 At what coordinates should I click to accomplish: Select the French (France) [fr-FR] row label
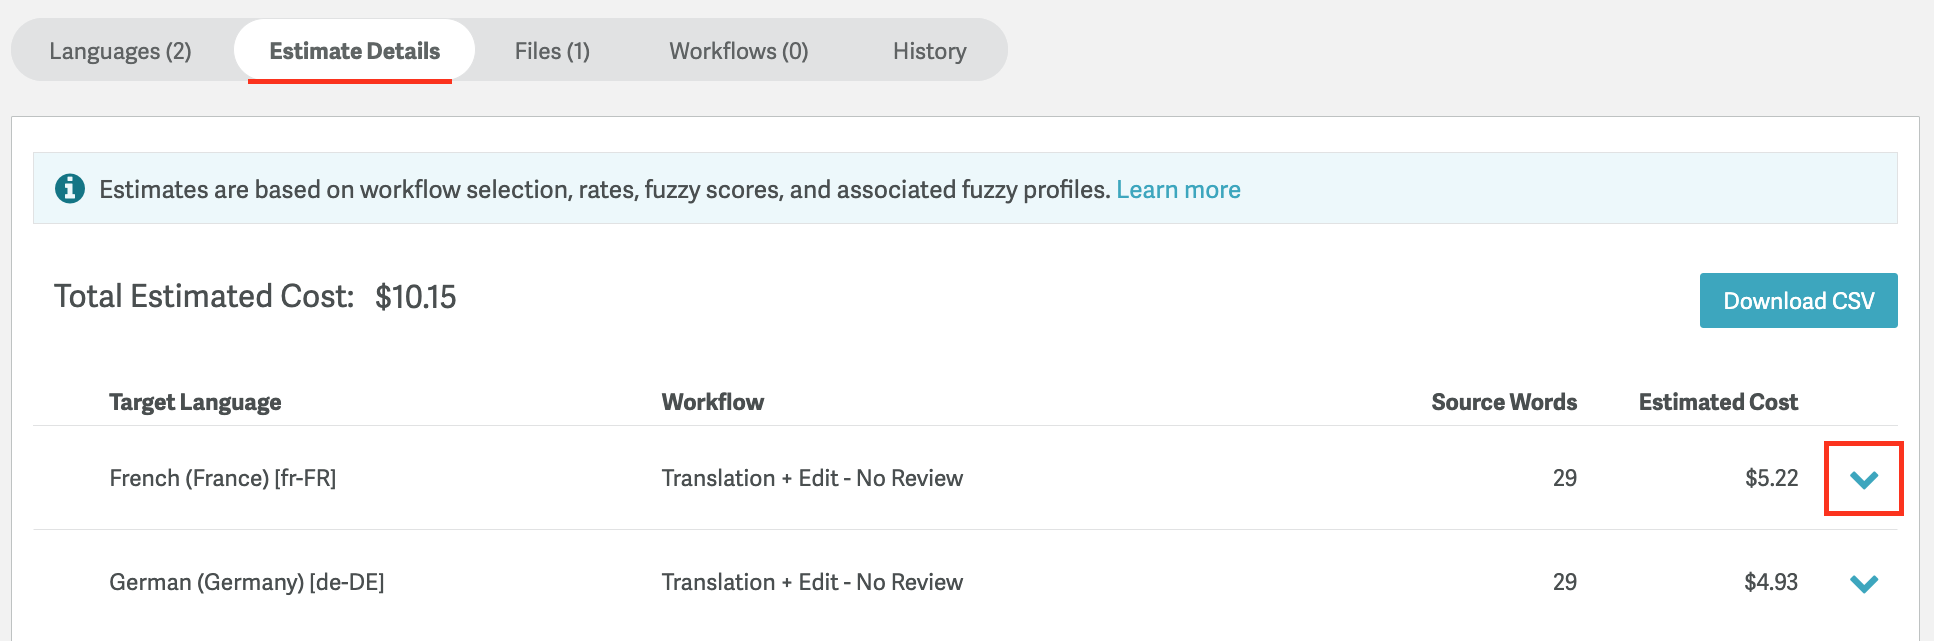pos(223,478)
